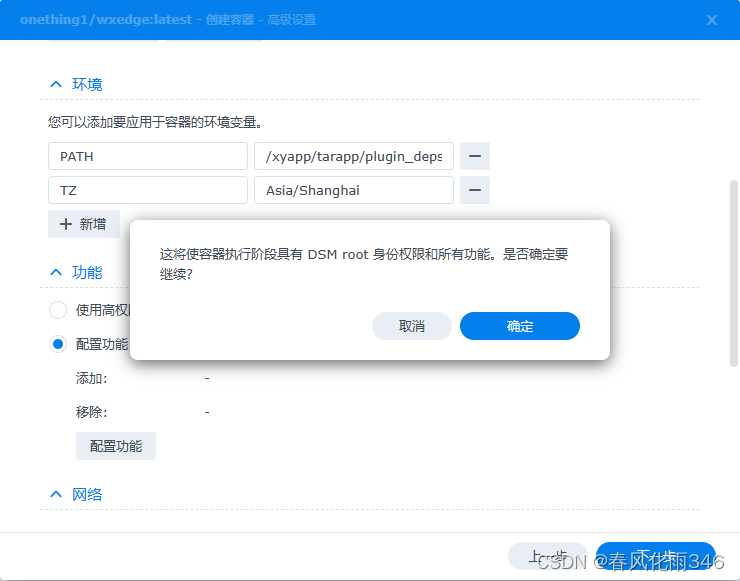Select the 使用高权限 radio option
Viewport: 740px width, 581px height.
coord(58,310)
